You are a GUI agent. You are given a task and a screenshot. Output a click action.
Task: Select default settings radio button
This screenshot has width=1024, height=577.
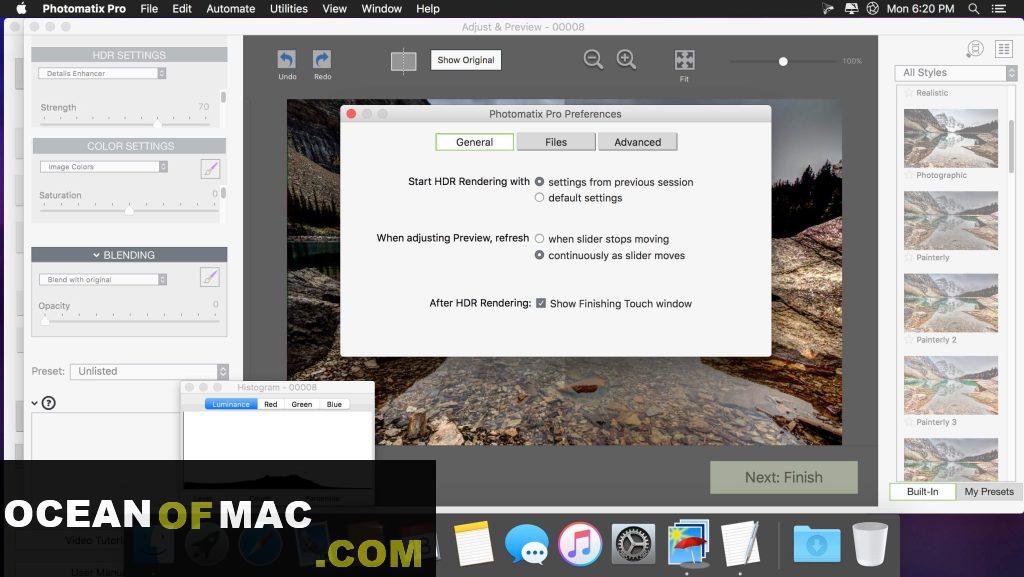coord(539,197)
